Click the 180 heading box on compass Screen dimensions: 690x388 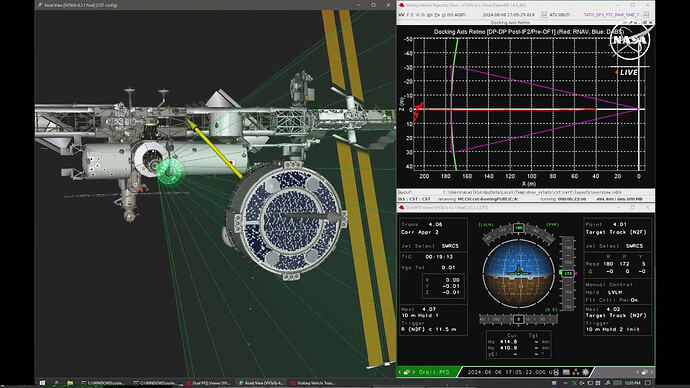518,228
